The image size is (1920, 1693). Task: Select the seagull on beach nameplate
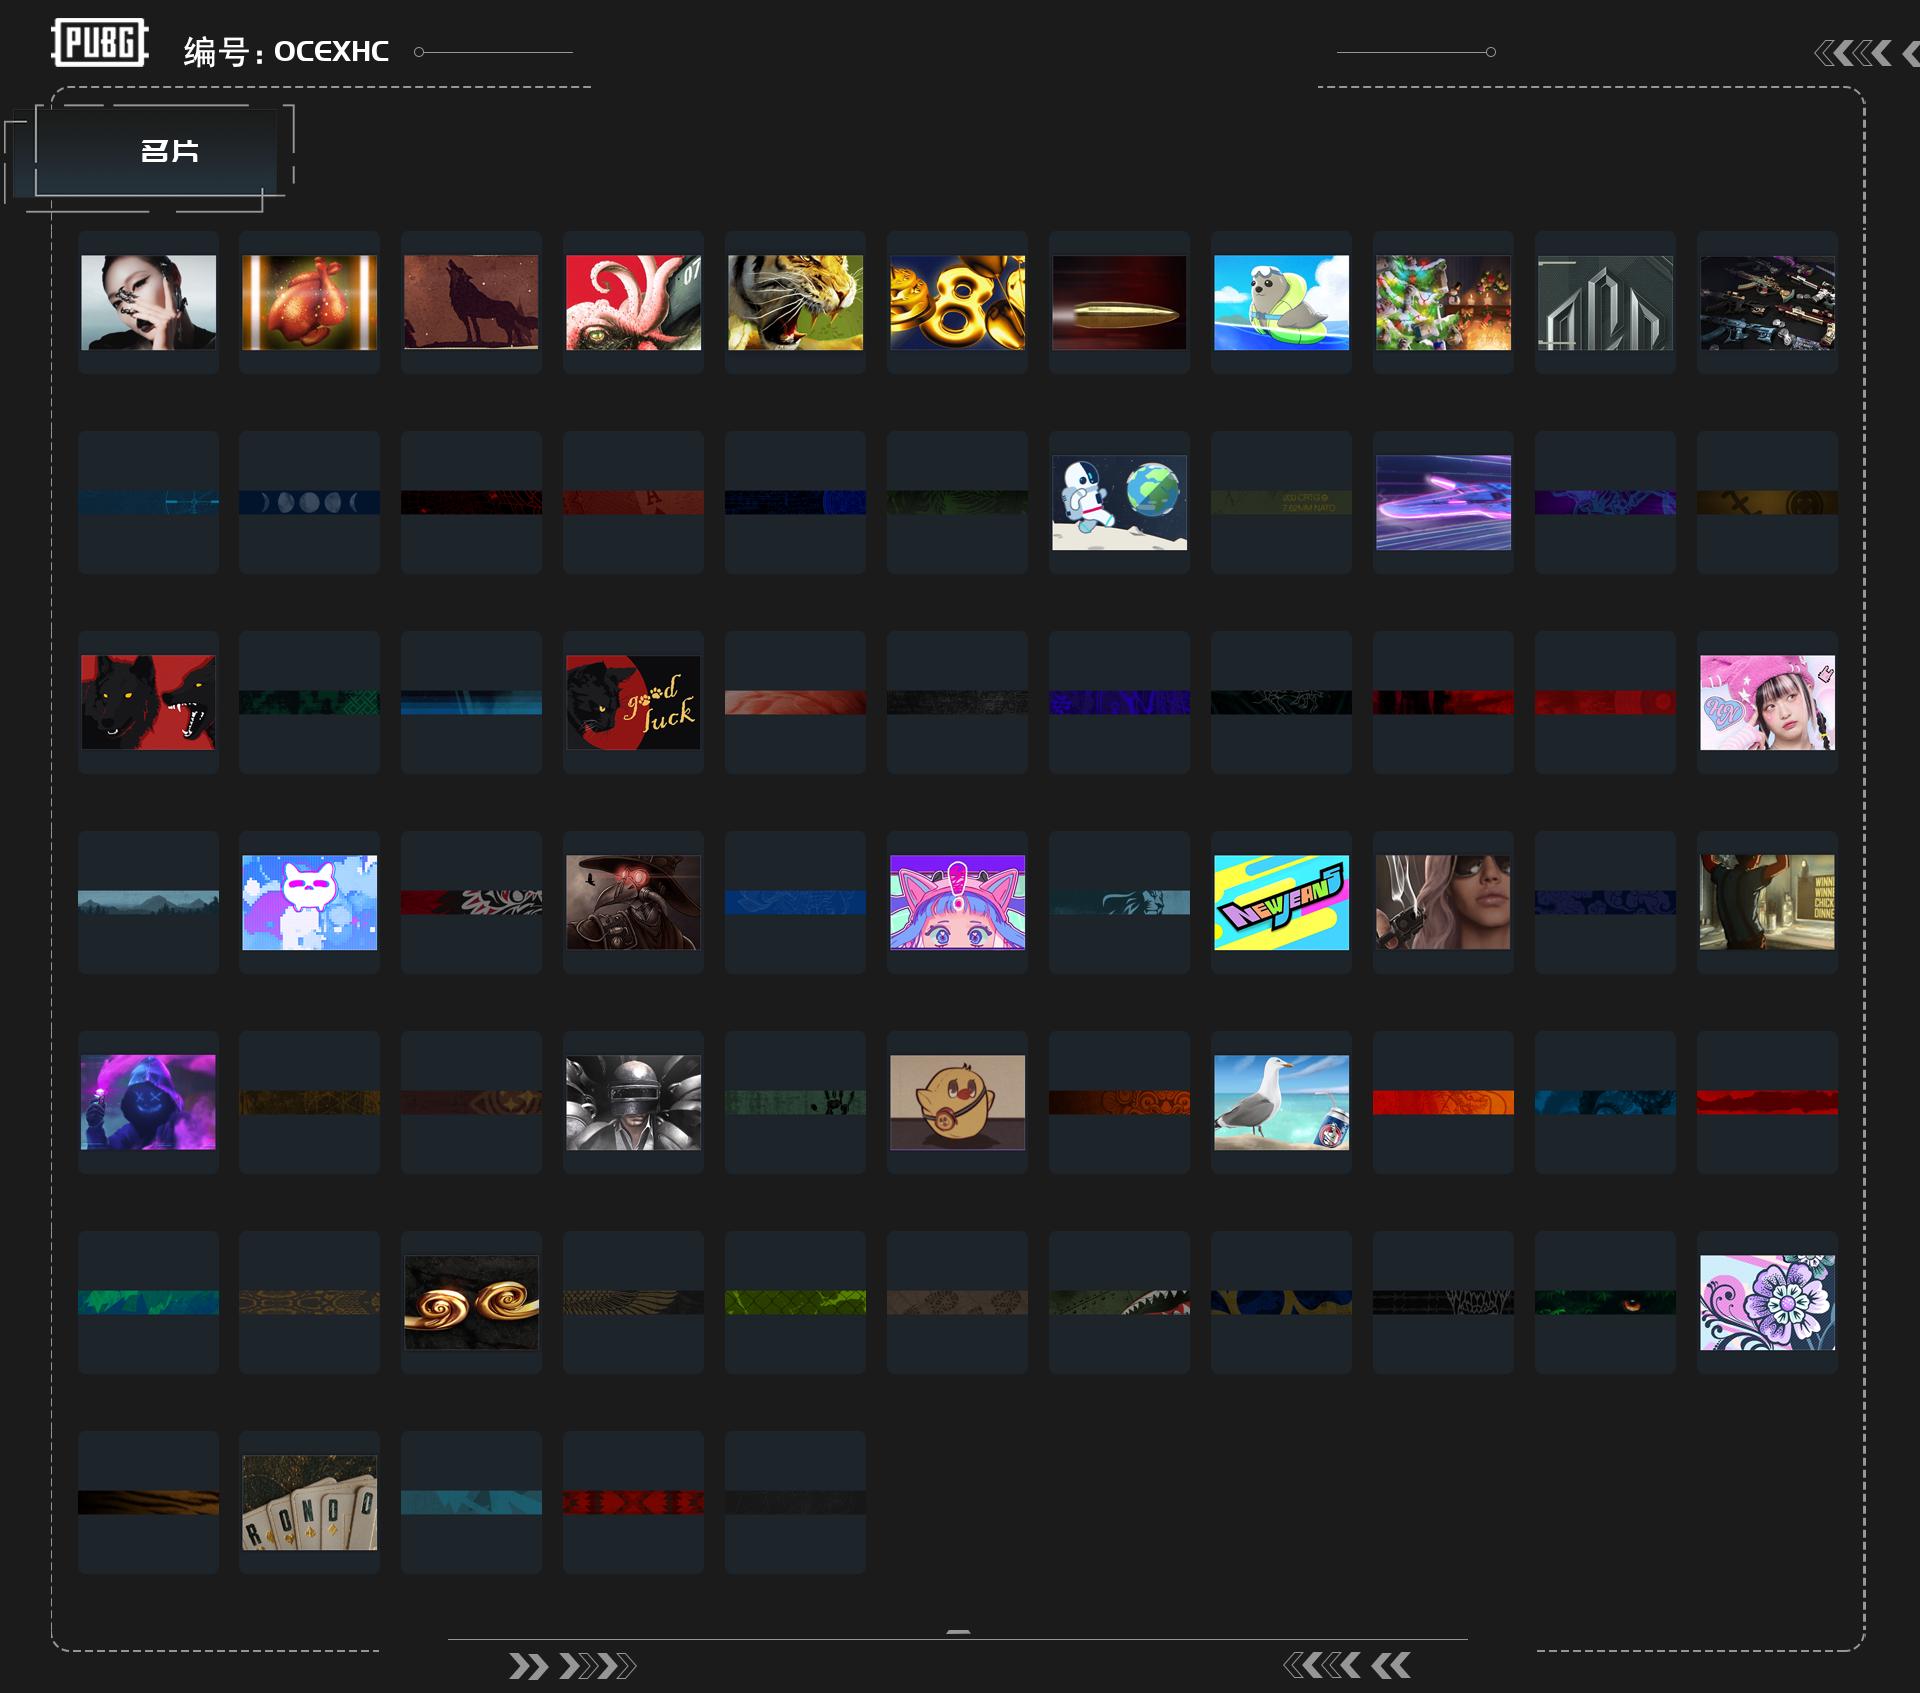(1281, 1102)
